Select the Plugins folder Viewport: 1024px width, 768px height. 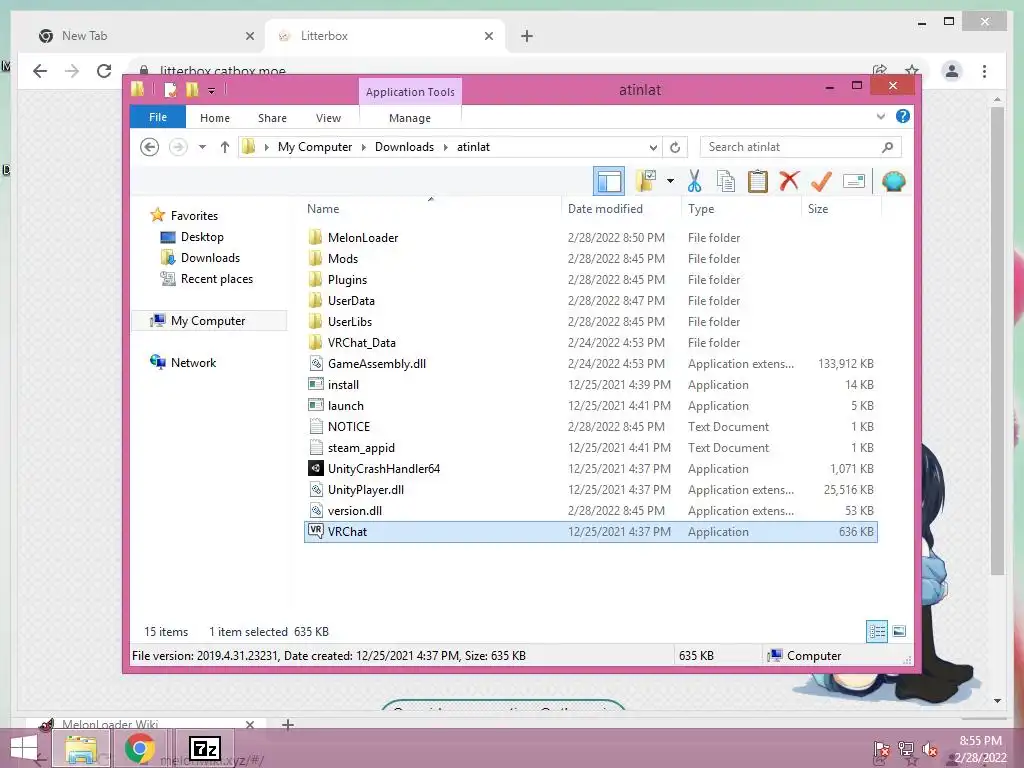347,280
